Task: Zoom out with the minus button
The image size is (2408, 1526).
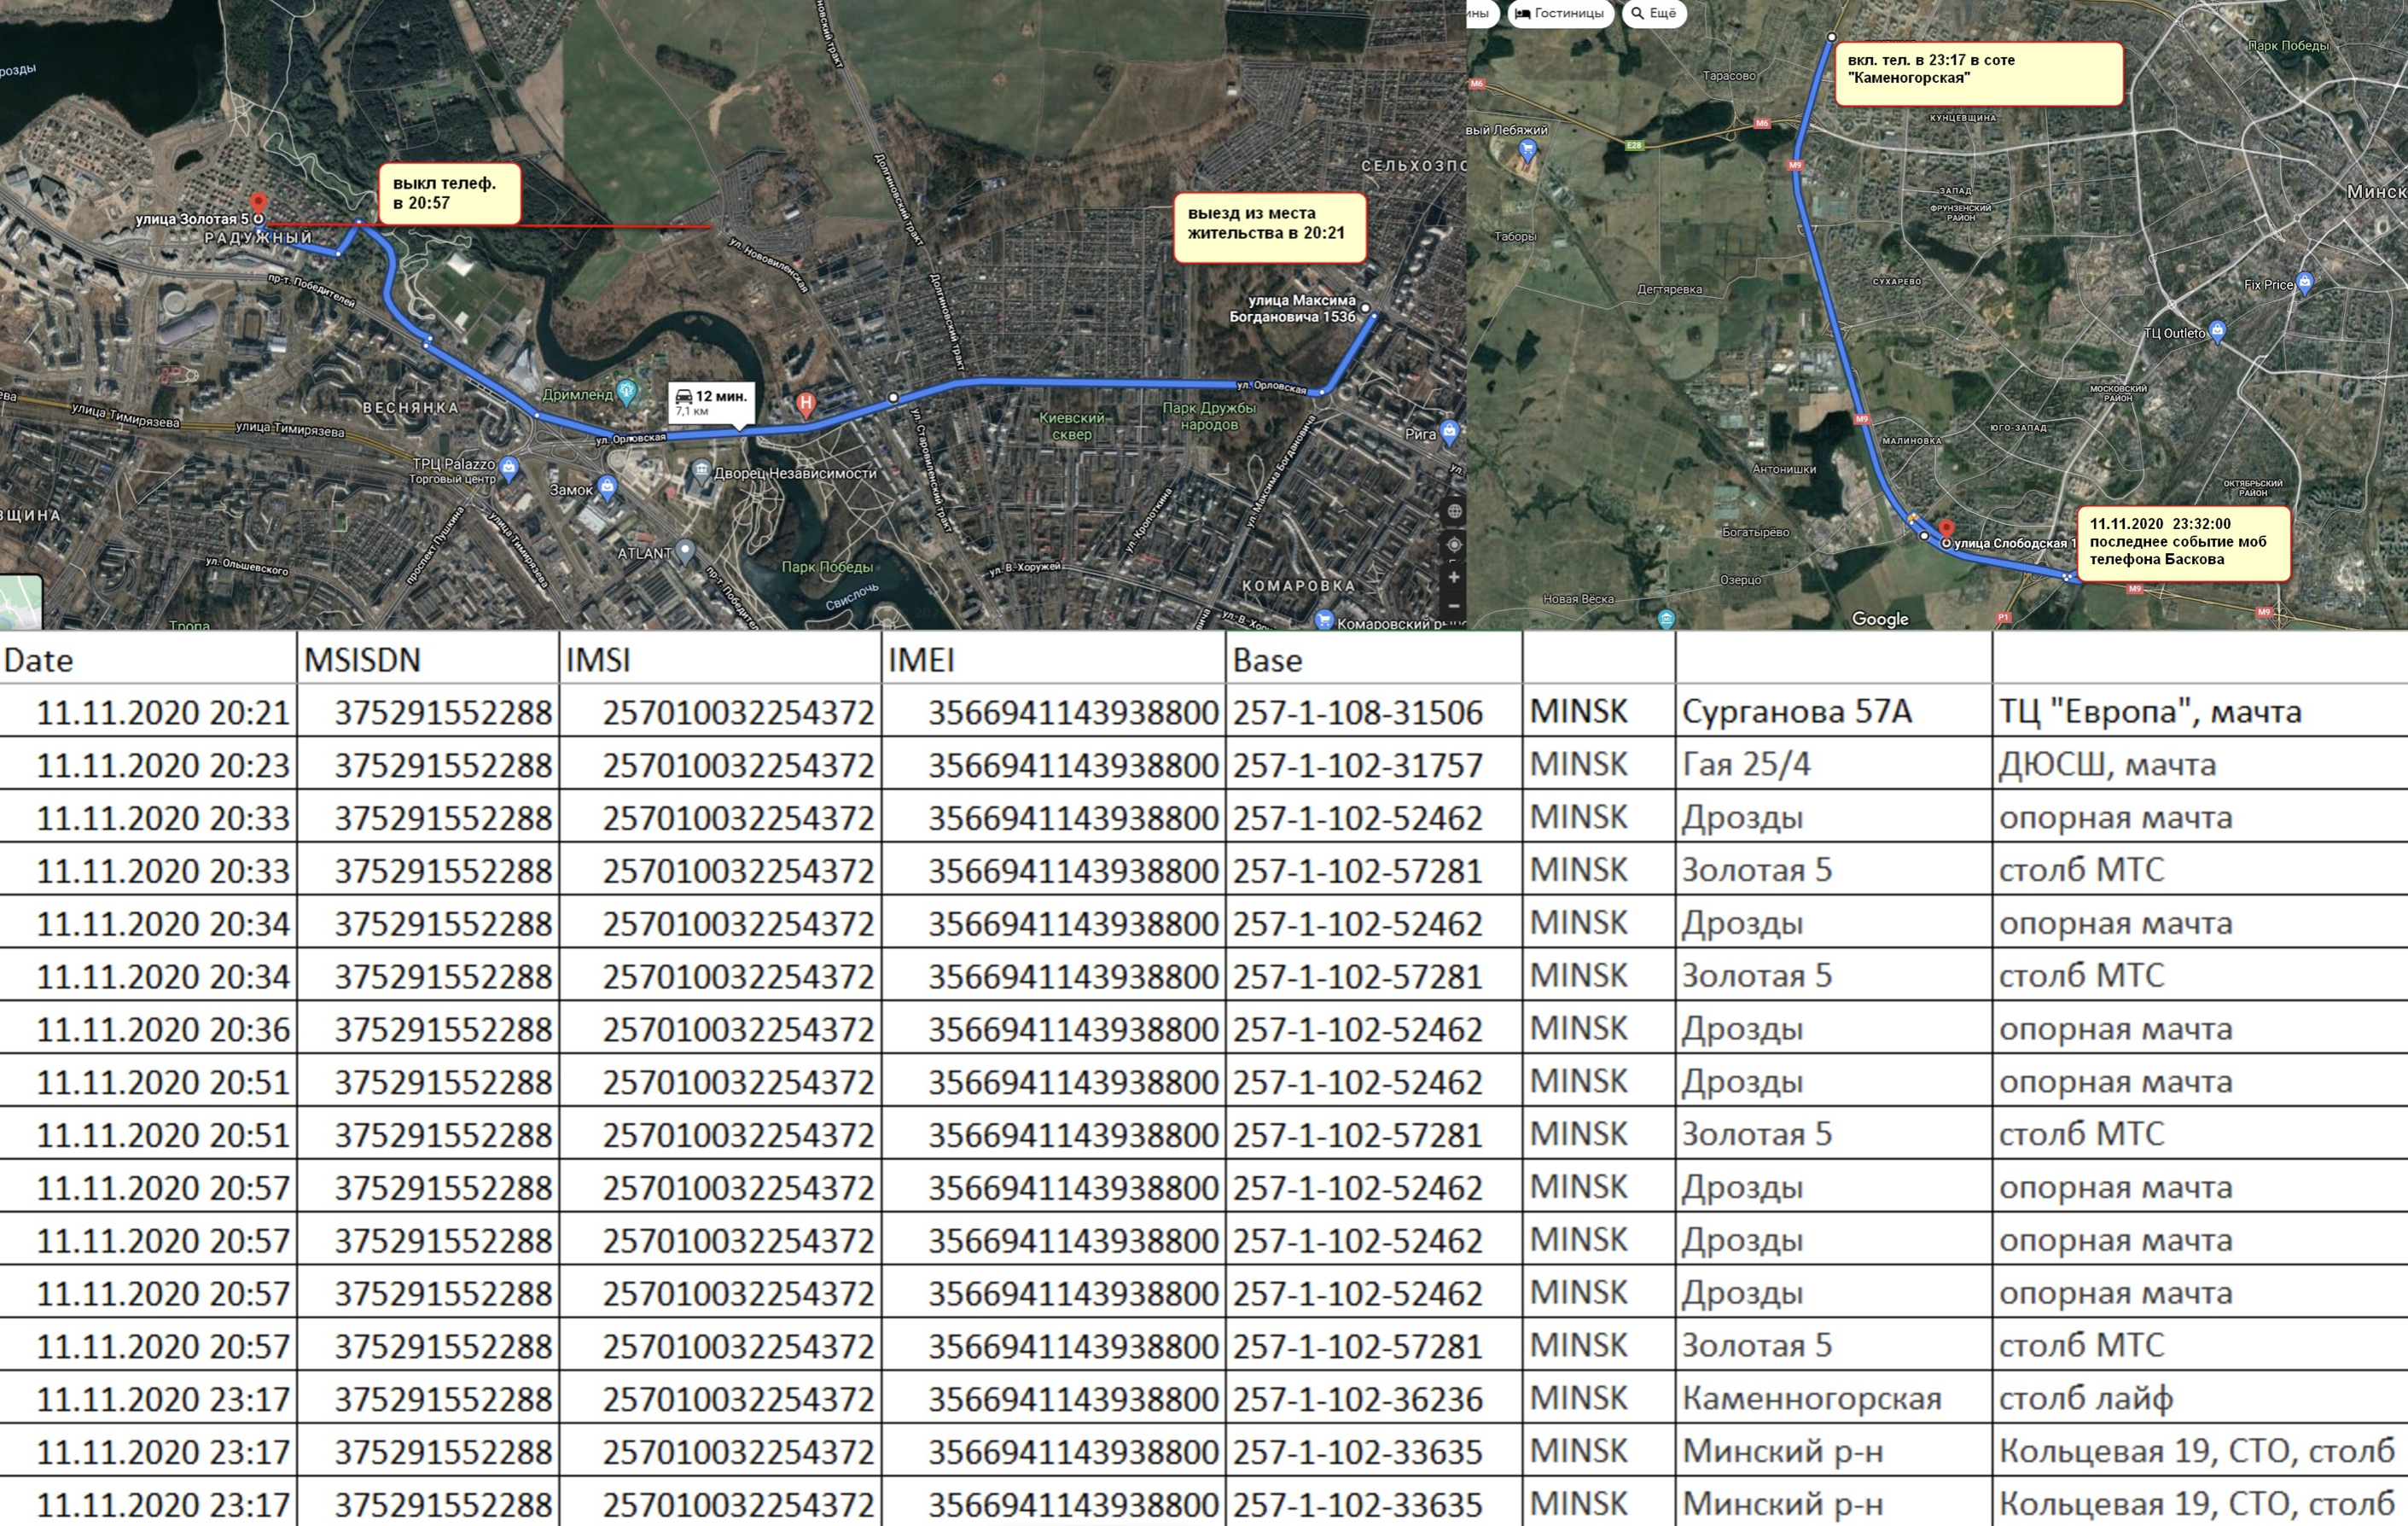Action: point(1454,606)
